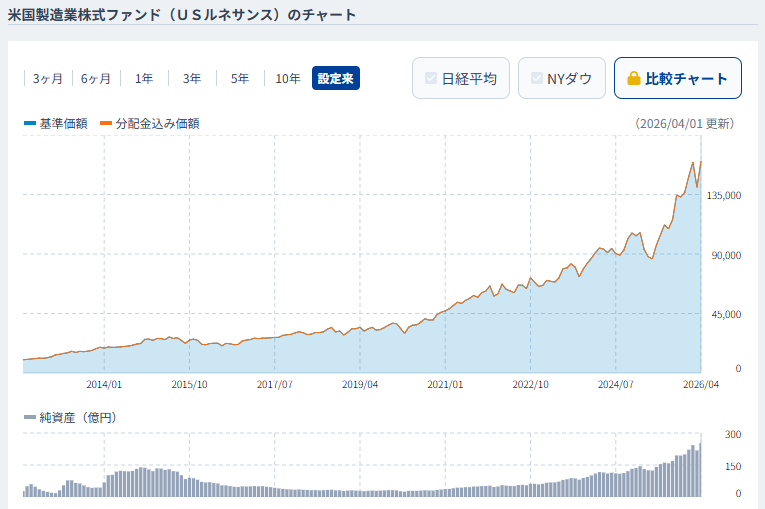The image size is (765, 509).
Task: Open the 比較チャート button
Action: [678, 78]
